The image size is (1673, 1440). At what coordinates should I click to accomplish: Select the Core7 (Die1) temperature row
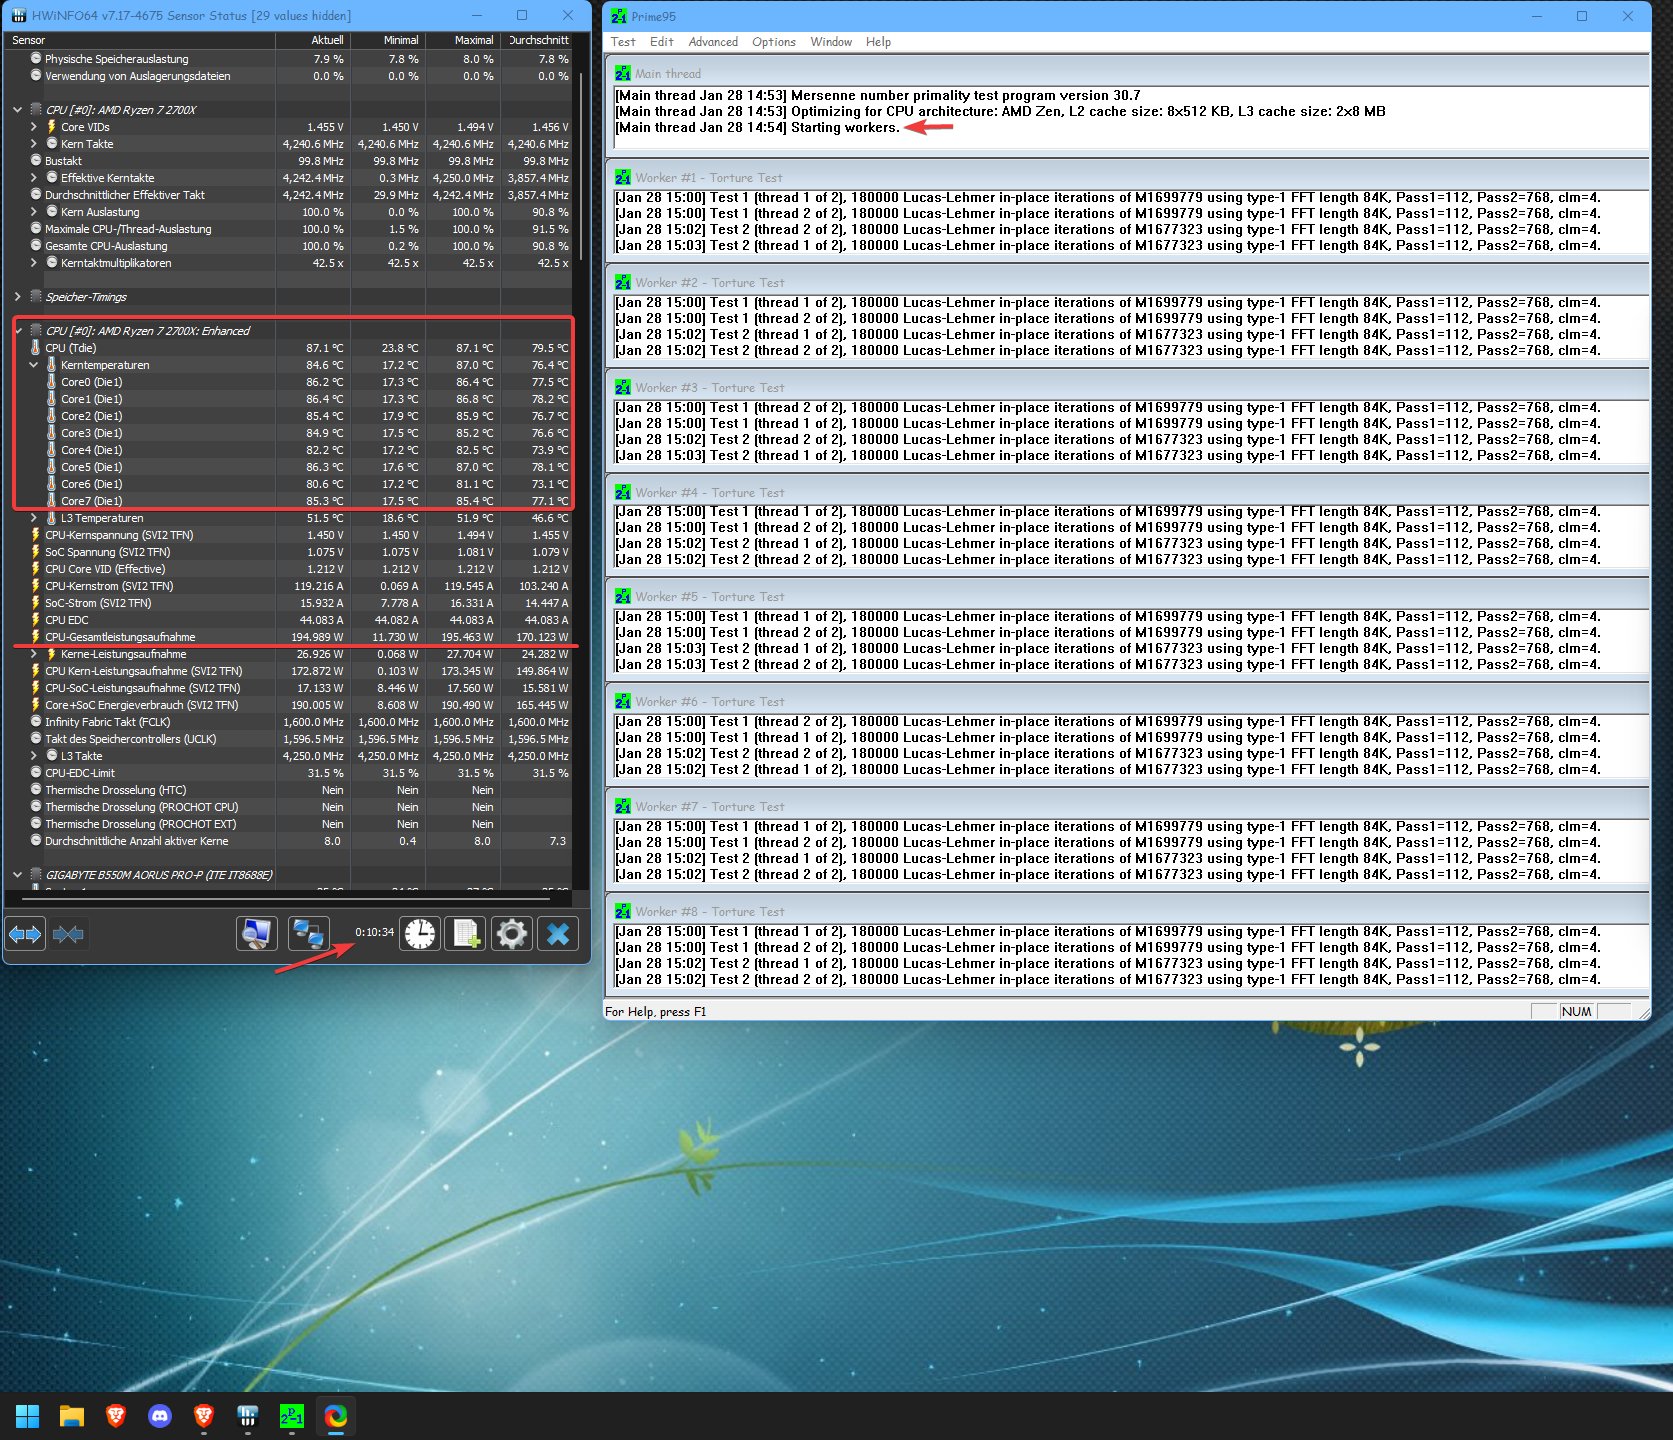[290, 501]
